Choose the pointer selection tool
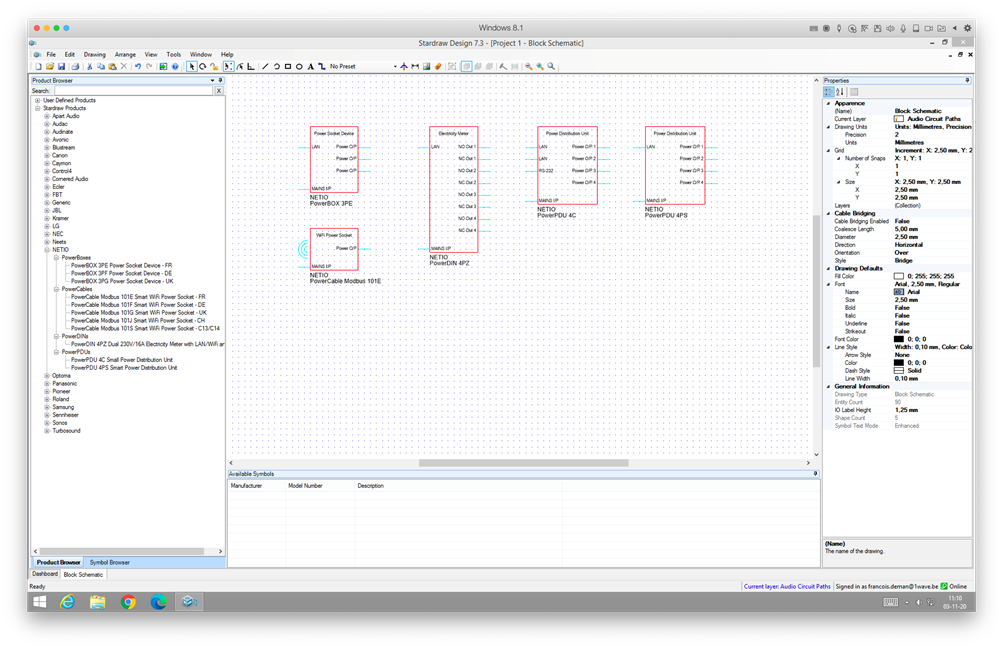Image resolution: width=1003 pixels, height=648 pixels. [x=191, y=67]
